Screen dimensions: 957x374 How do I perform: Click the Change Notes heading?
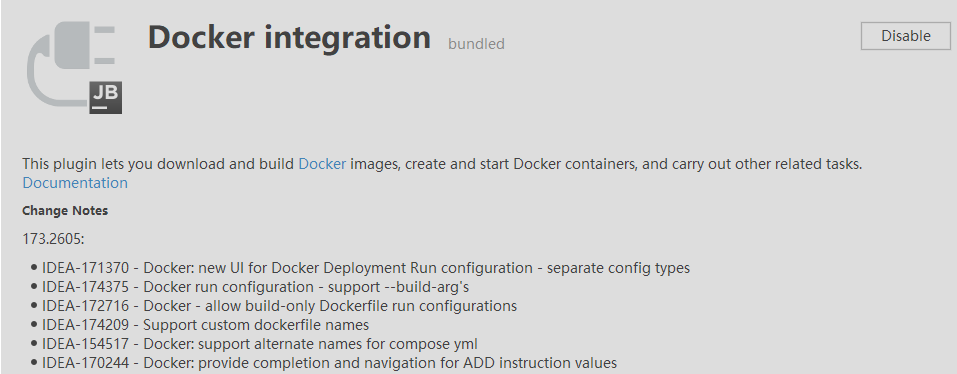[65, 210]
